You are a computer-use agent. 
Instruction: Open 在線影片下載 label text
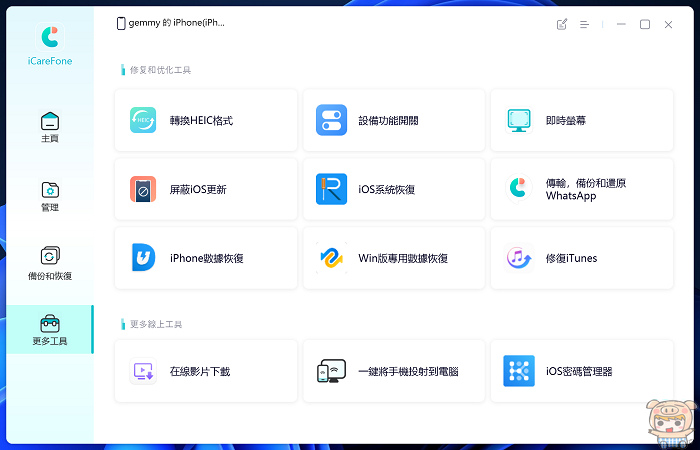(200, 371)
